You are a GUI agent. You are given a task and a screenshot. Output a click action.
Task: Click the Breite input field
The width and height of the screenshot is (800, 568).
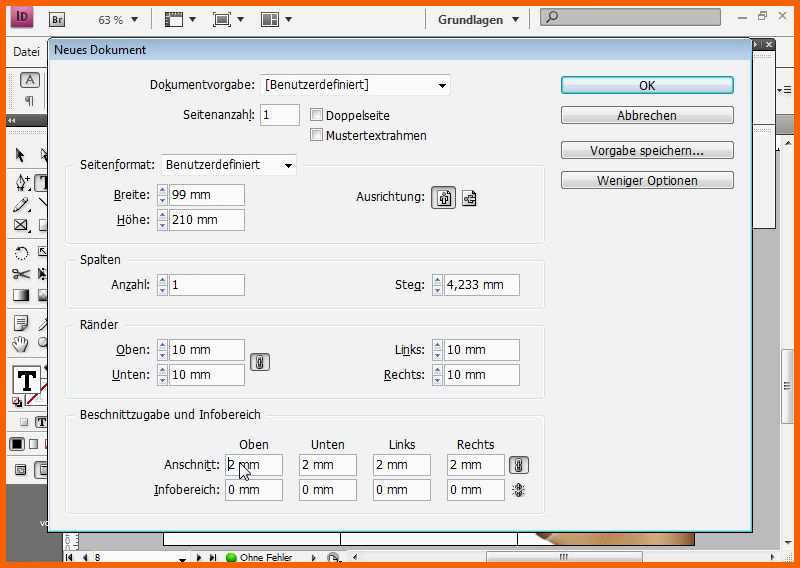coord(206,195)
